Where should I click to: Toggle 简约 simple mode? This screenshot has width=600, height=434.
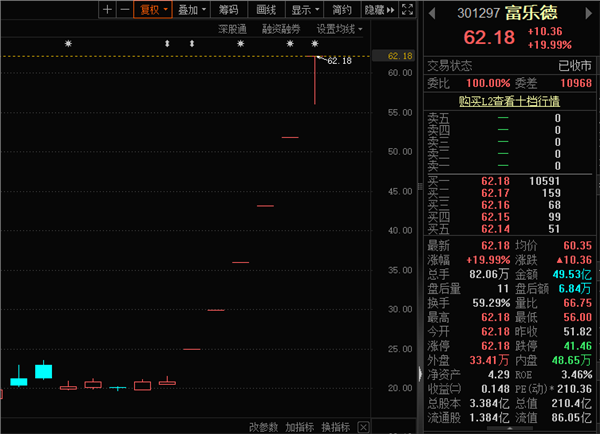(x=342, y=9)
